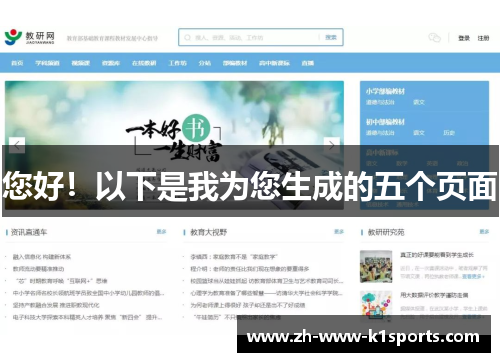Click the 教研网 logo
The height and width of the screenshot is (362, 500).
coord(29,37)
